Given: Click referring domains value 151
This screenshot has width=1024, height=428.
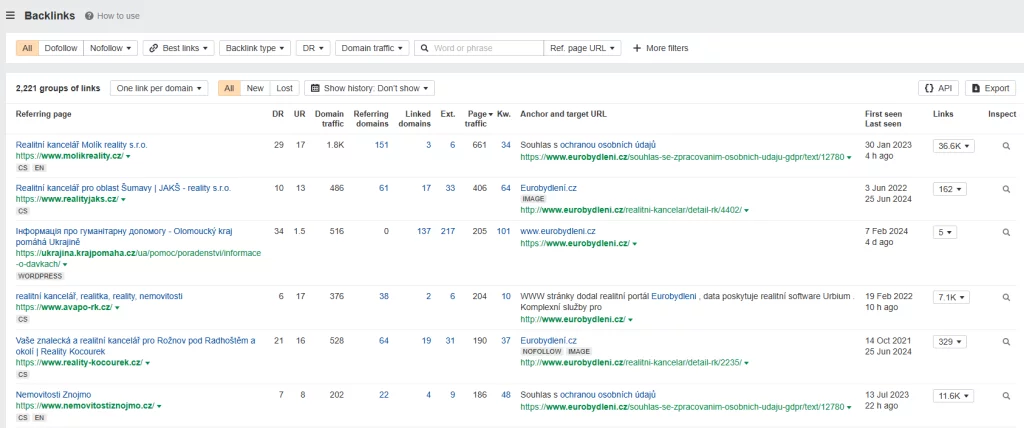Looking at the screenshot, I should click(x=381, y=145).
